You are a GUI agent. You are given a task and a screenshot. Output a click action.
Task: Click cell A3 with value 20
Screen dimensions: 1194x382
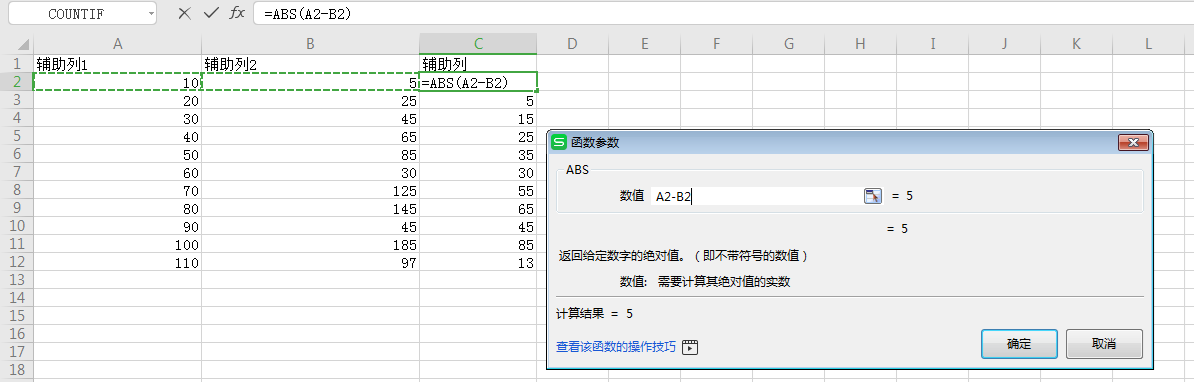point(117,100)
